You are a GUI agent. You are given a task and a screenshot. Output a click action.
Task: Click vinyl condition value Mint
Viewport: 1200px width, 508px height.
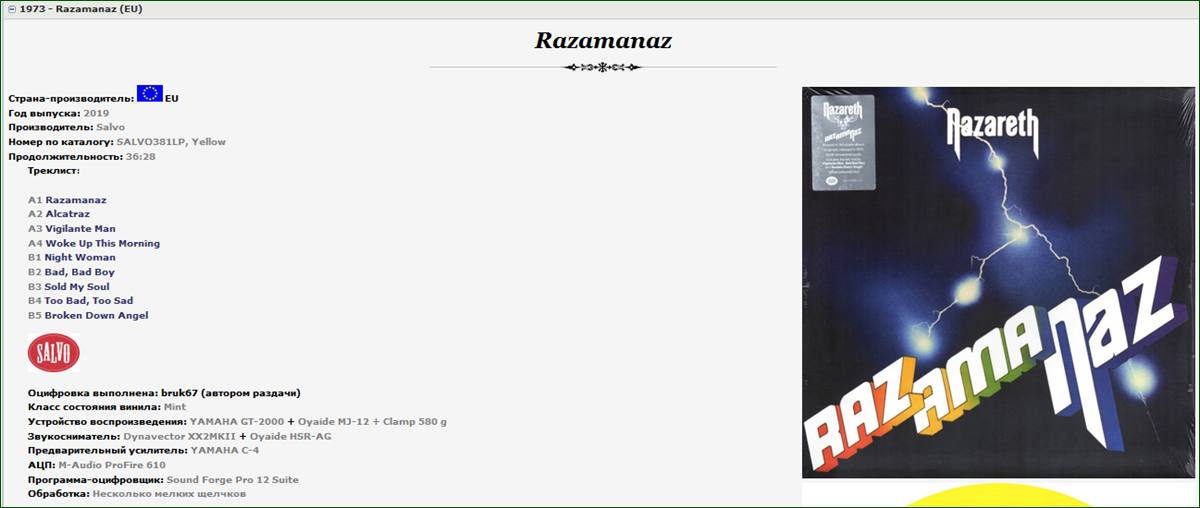click(174, 407)
